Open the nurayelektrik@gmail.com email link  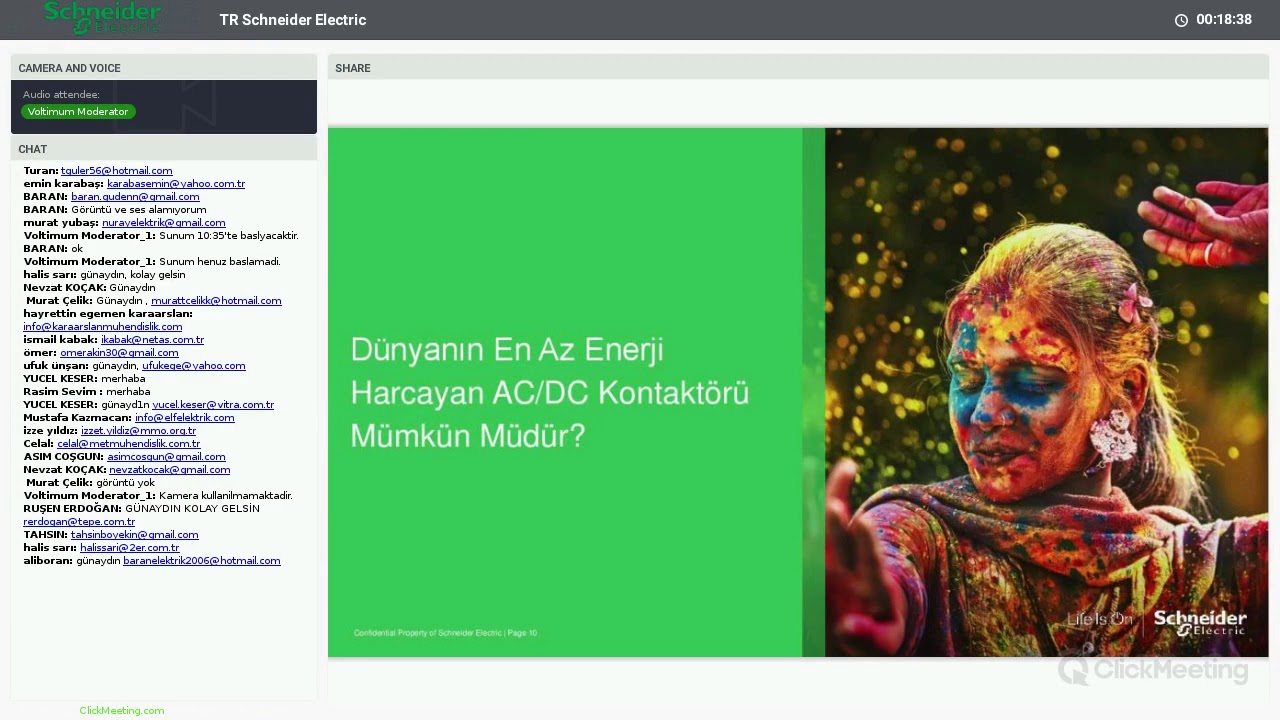[x=163, y=223]
